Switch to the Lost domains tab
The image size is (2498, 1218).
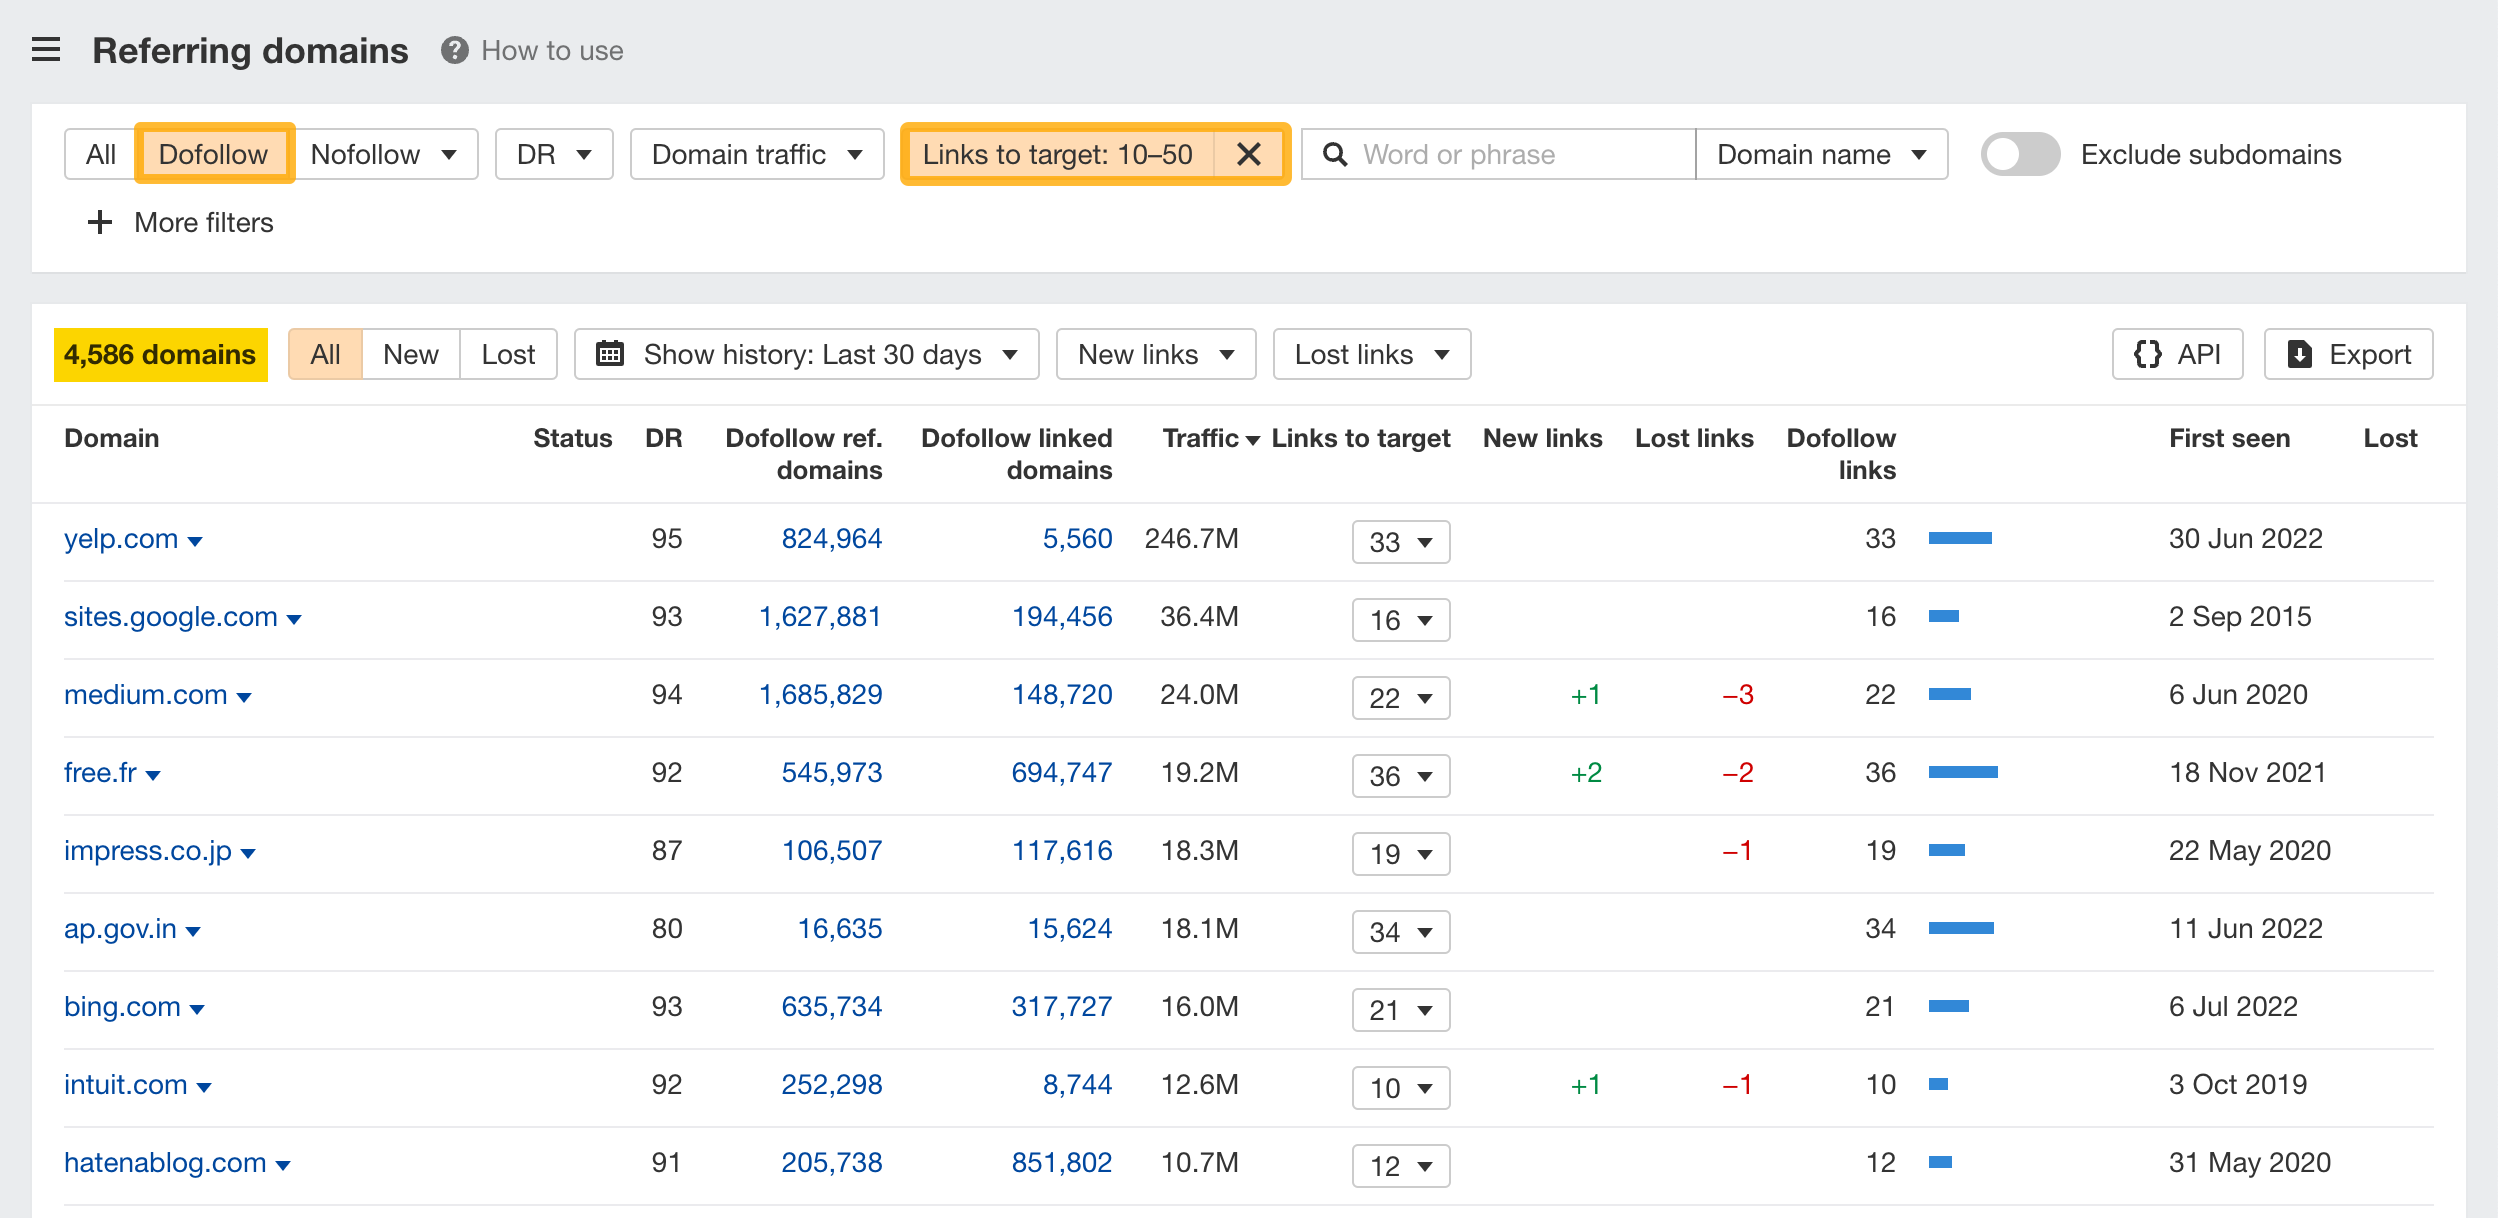[508, 354]
